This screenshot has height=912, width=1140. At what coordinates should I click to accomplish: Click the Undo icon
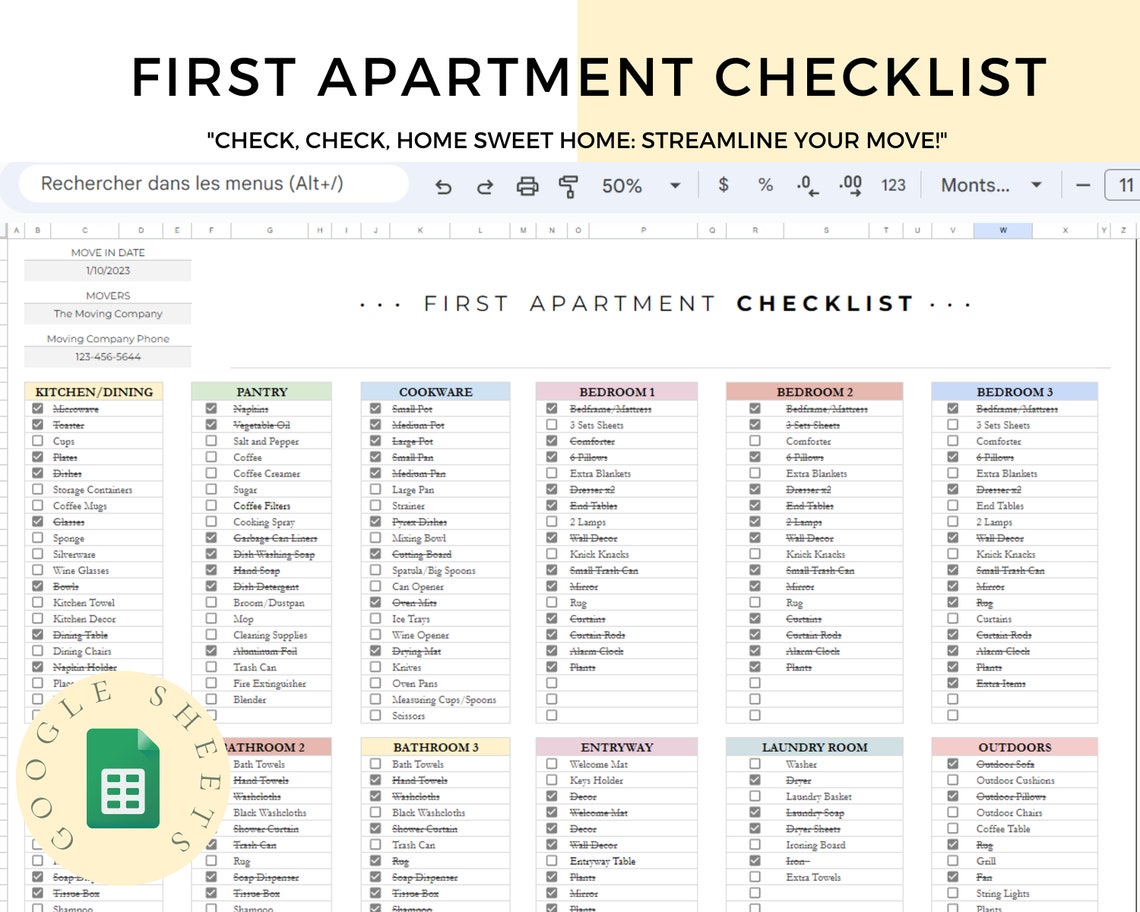coord(444,186)
